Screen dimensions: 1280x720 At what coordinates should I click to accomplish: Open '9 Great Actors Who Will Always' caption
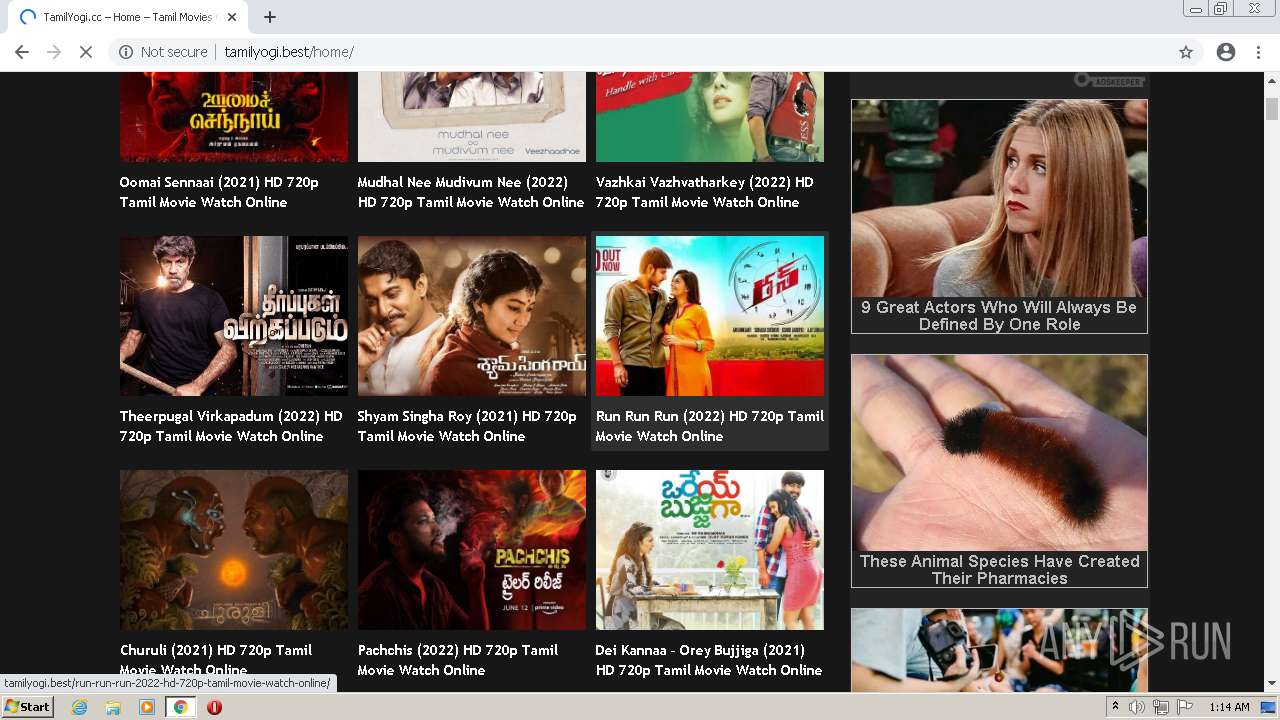click(x=999, y=315)
